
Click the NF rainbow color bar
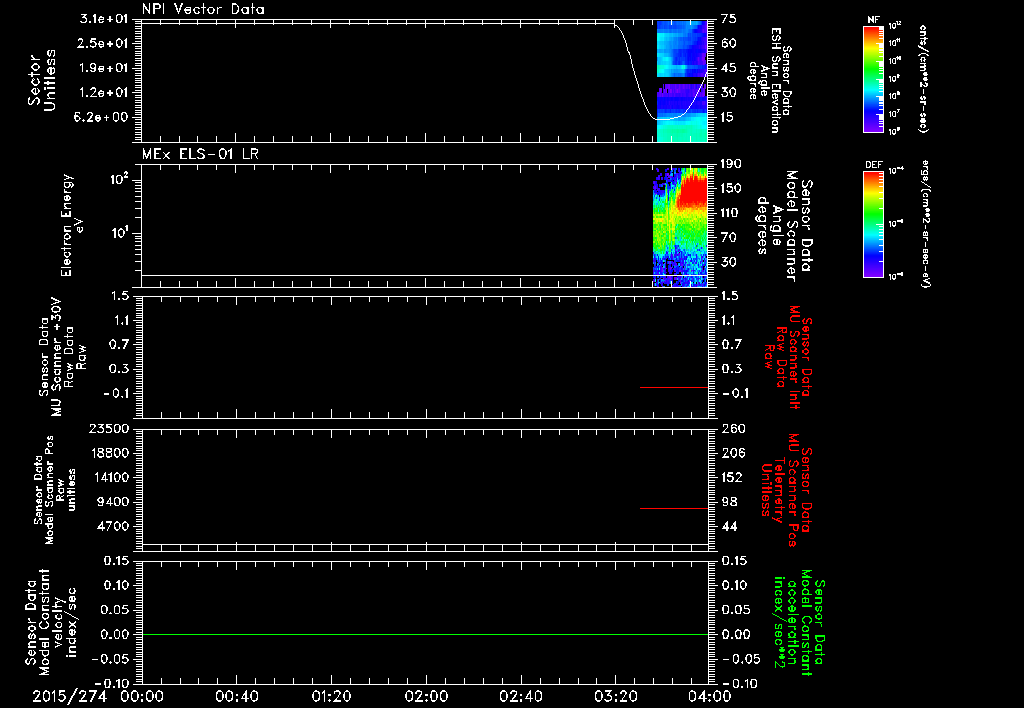point(873,79)
